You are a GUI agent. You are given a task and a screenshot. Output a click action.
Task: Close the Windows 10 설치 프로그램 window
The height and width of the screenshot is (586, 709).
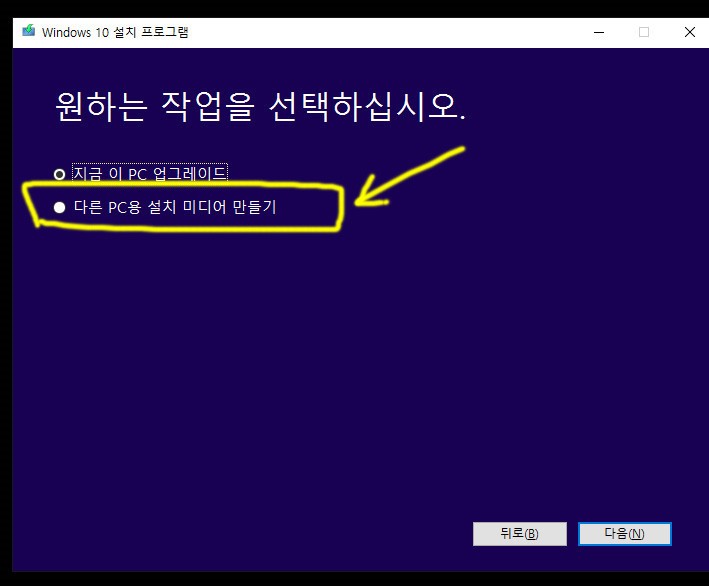tap(690, 33)
